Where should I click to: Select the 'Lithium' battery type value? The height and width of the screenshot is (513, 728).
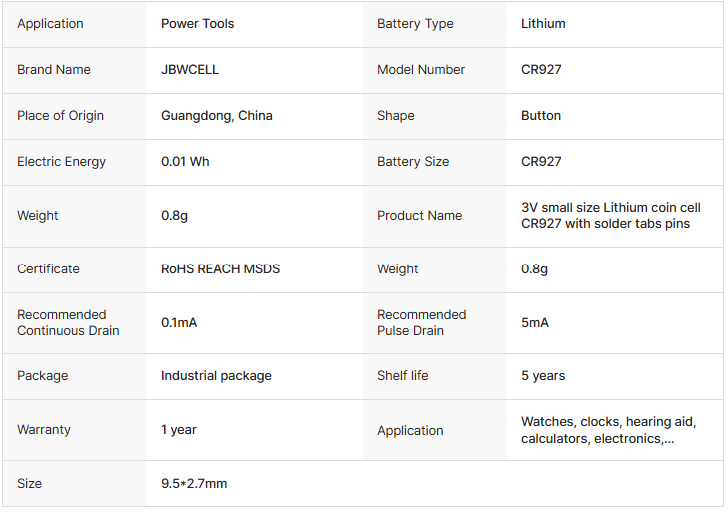click(543, 24)
